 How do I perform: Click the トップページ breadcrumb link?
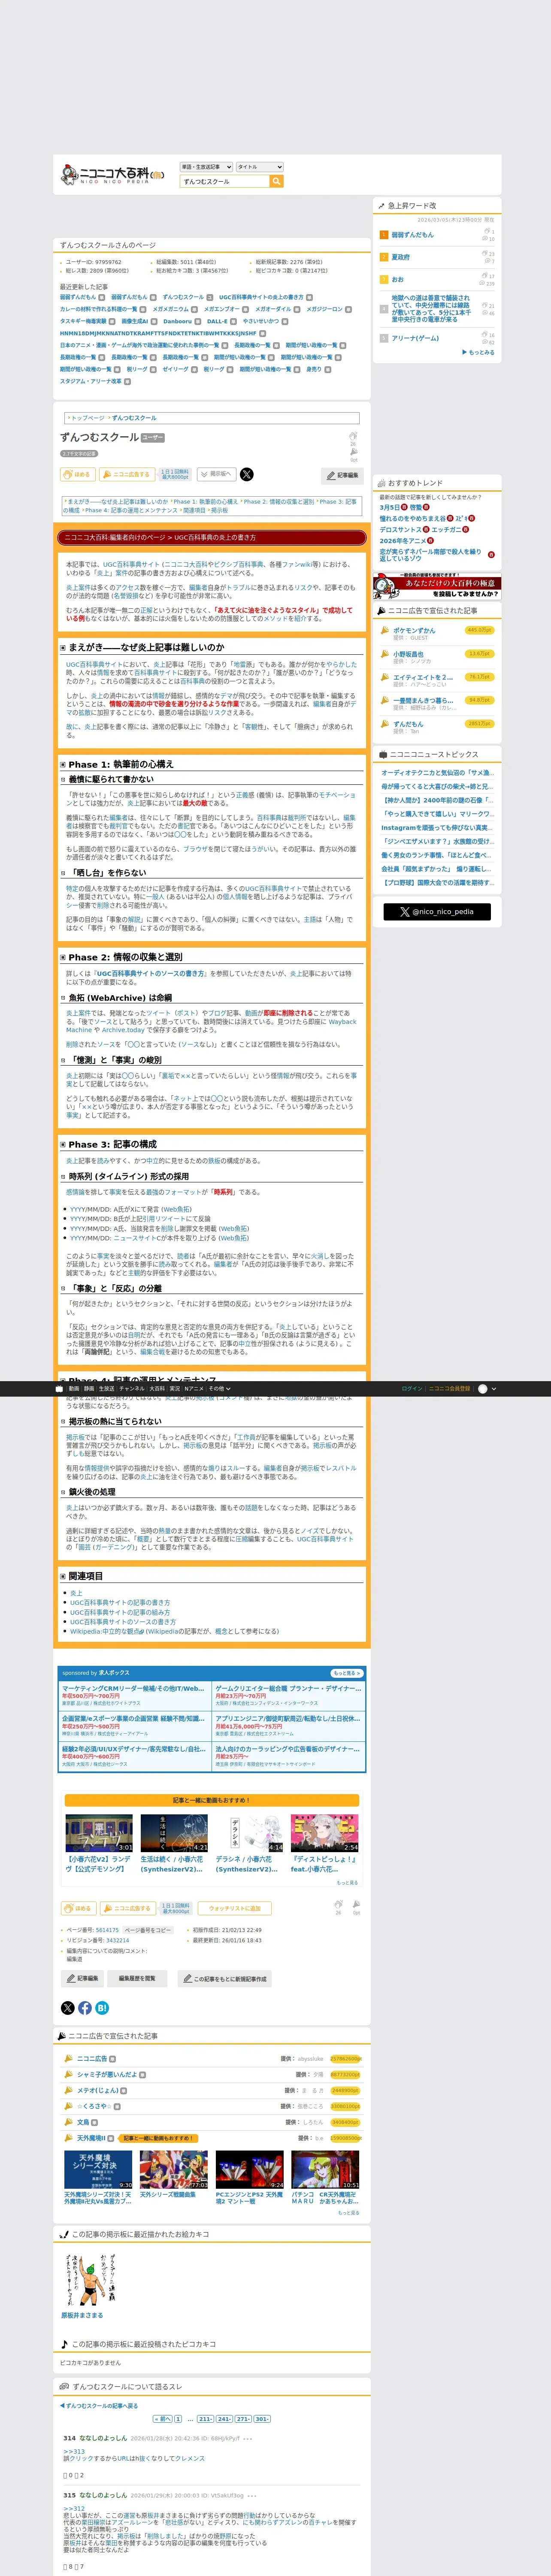pyautogui.click(x=87, y=418)
